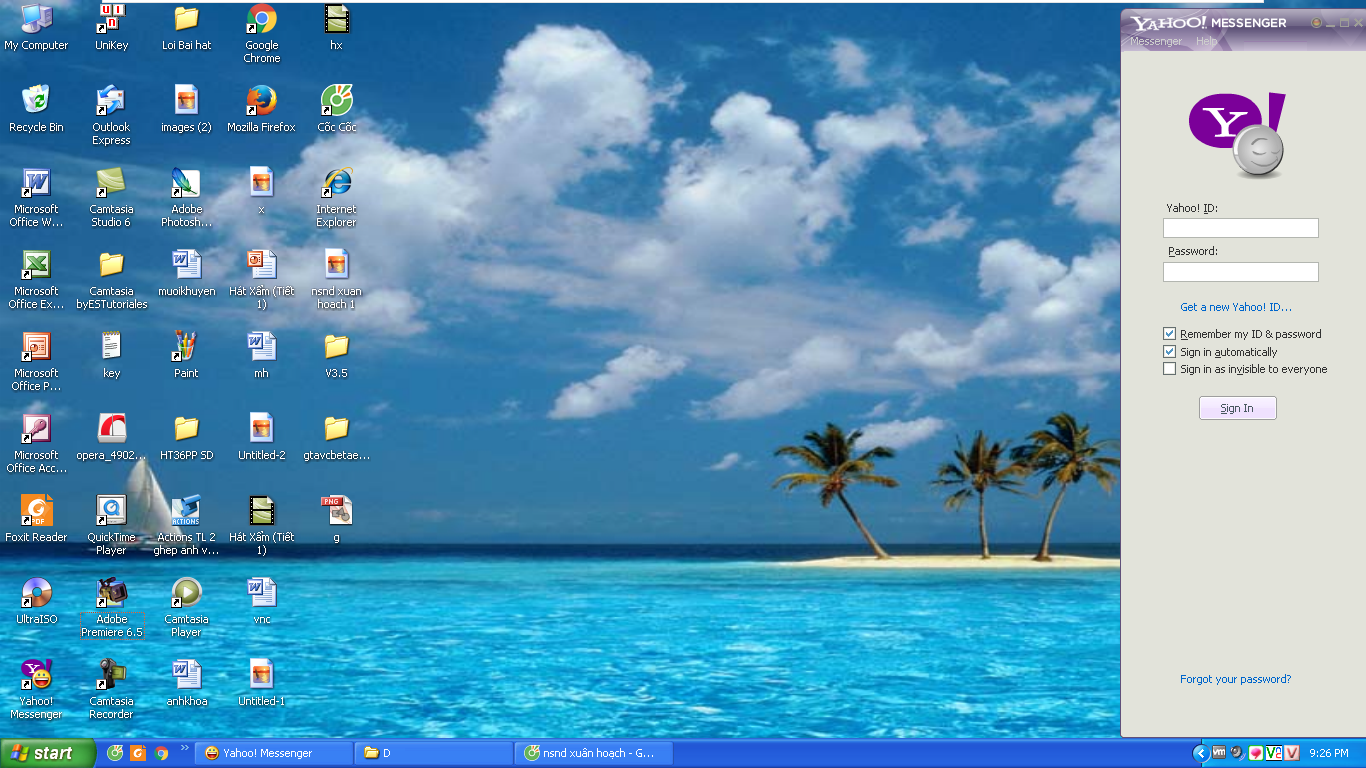Focus the Yahoo! ID input field
Viewport: 1366px width, 768px height.
(1240, 228)
